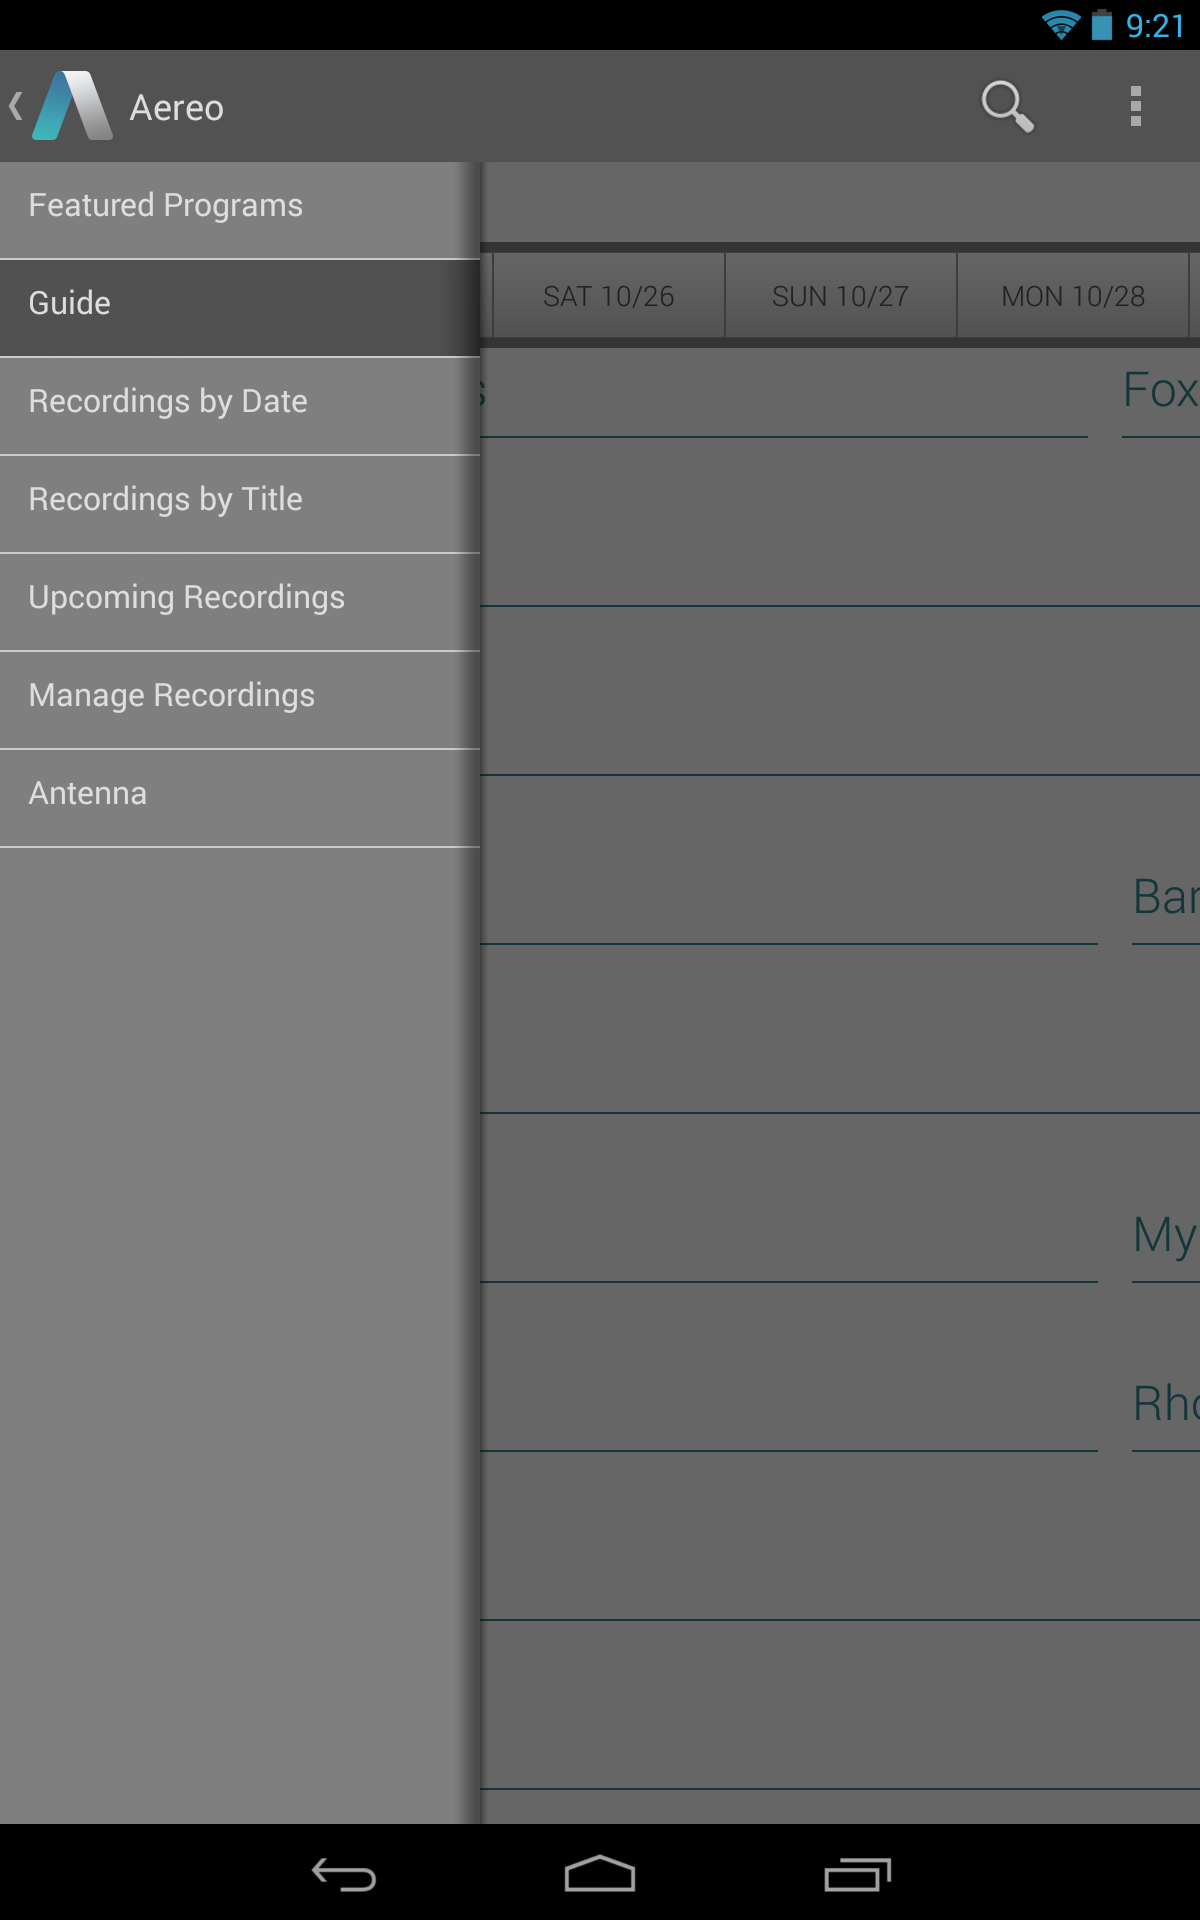
Task: Tap the back arrow beside the logo
Action: (x=14, y=106)
